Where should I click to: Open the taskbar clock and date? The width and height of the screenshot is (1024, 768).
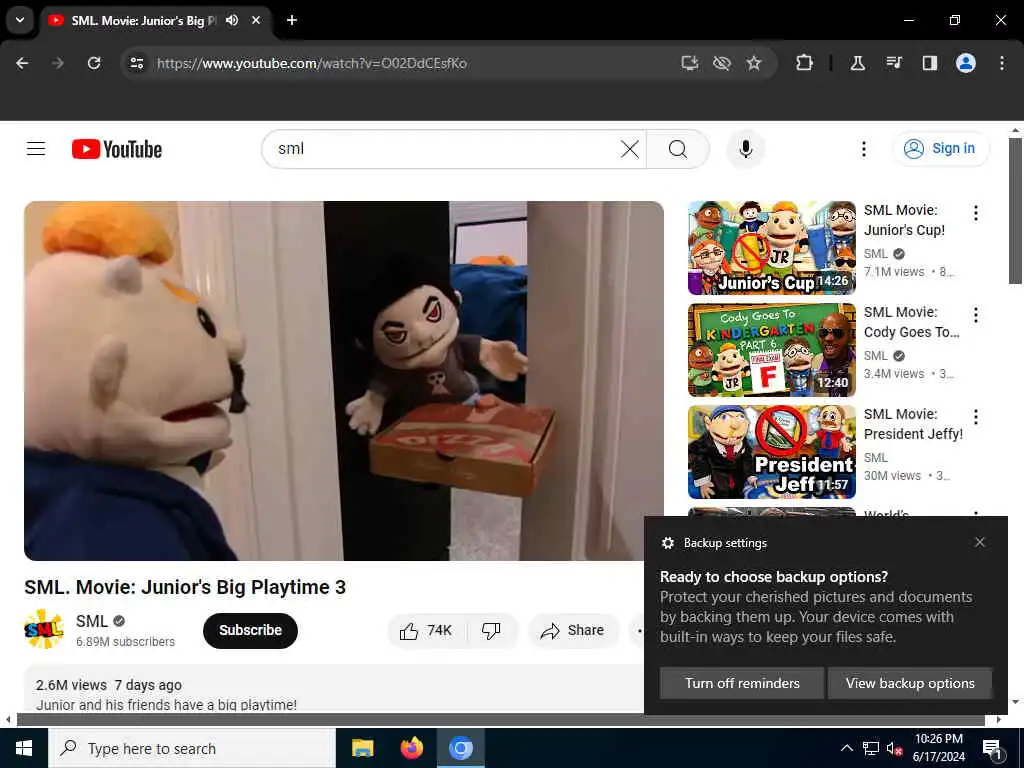pos(938,748)
